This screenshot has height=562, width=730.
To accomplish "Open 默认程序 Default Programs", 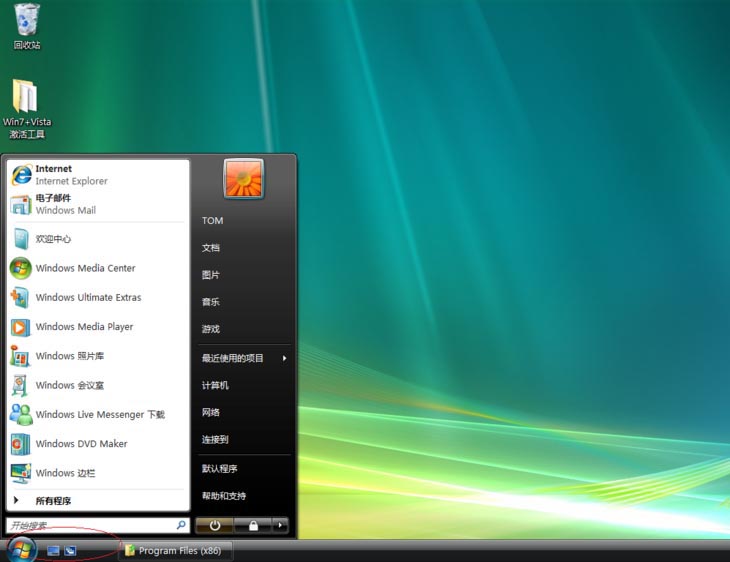I will (x=219, y=468).
